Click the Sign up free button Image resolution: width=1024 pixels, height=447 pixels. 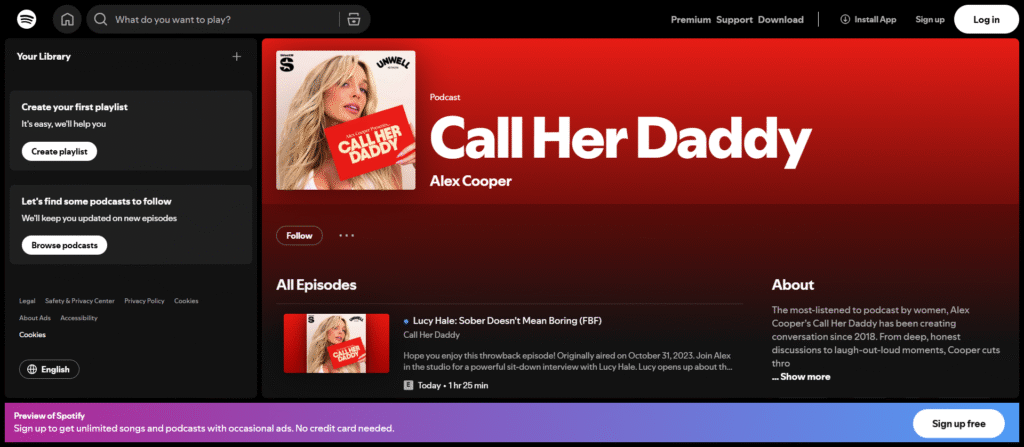click(x=957, y=423)
